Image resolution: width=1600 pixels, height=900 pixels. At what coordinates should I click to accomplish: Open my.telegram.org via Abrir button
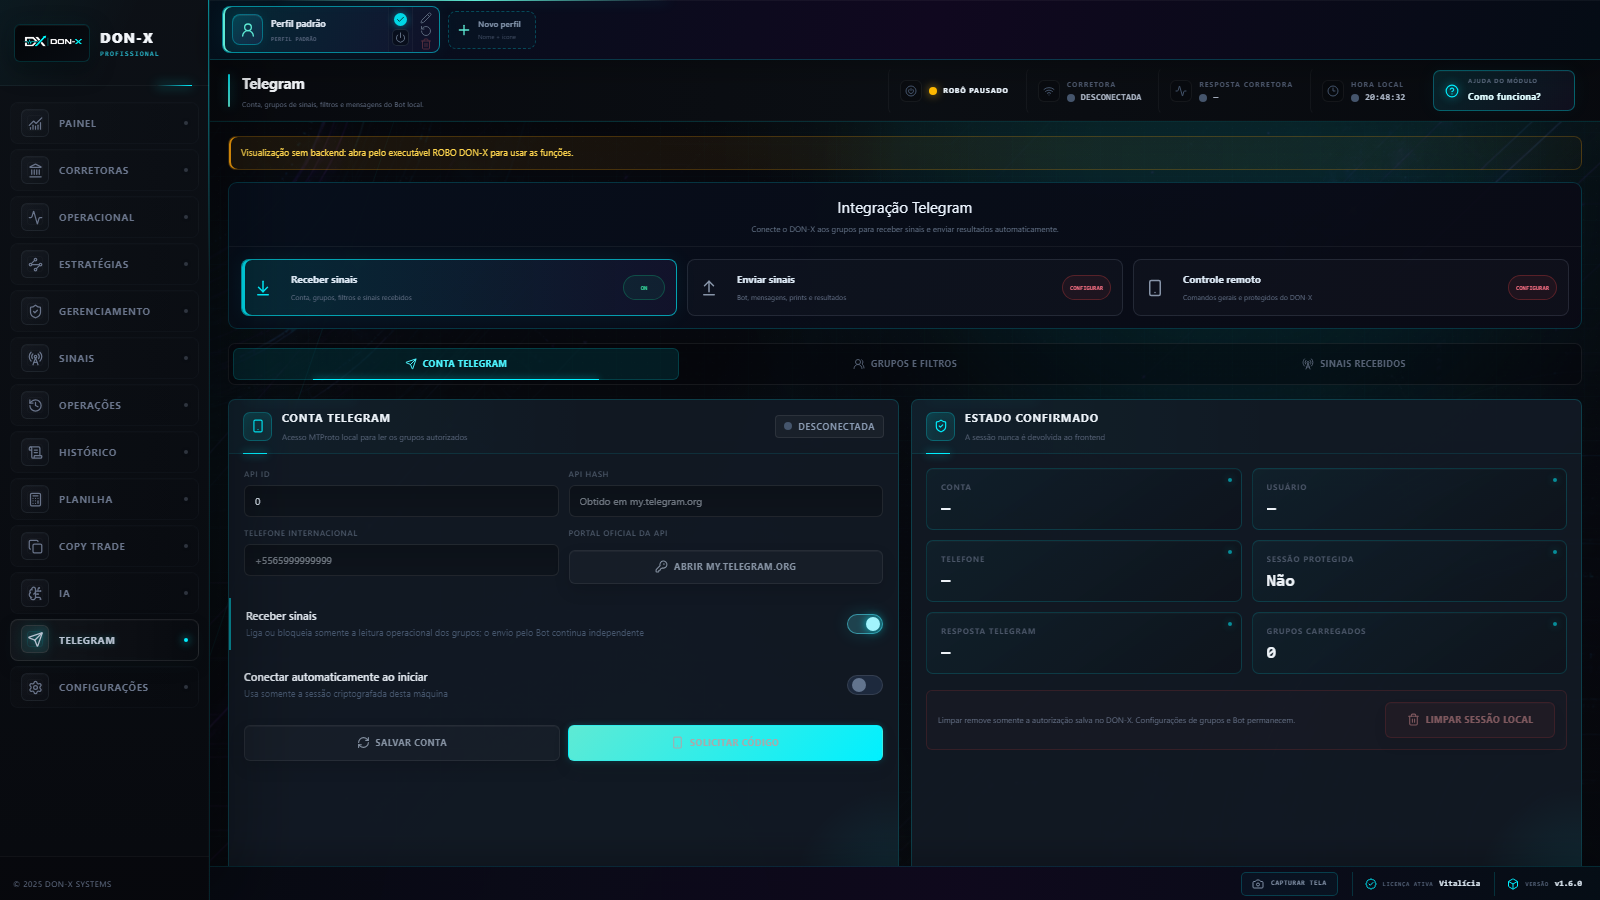726,567
